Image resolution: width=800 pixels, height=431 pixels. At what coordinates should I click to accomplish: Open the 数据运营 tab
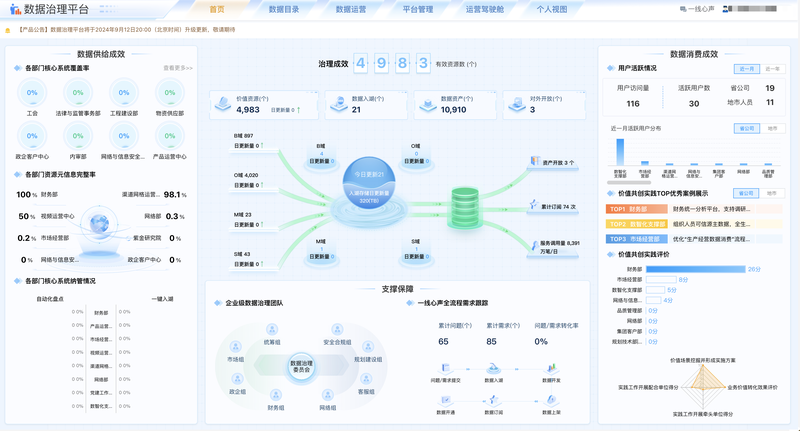(x=351, y=9)
